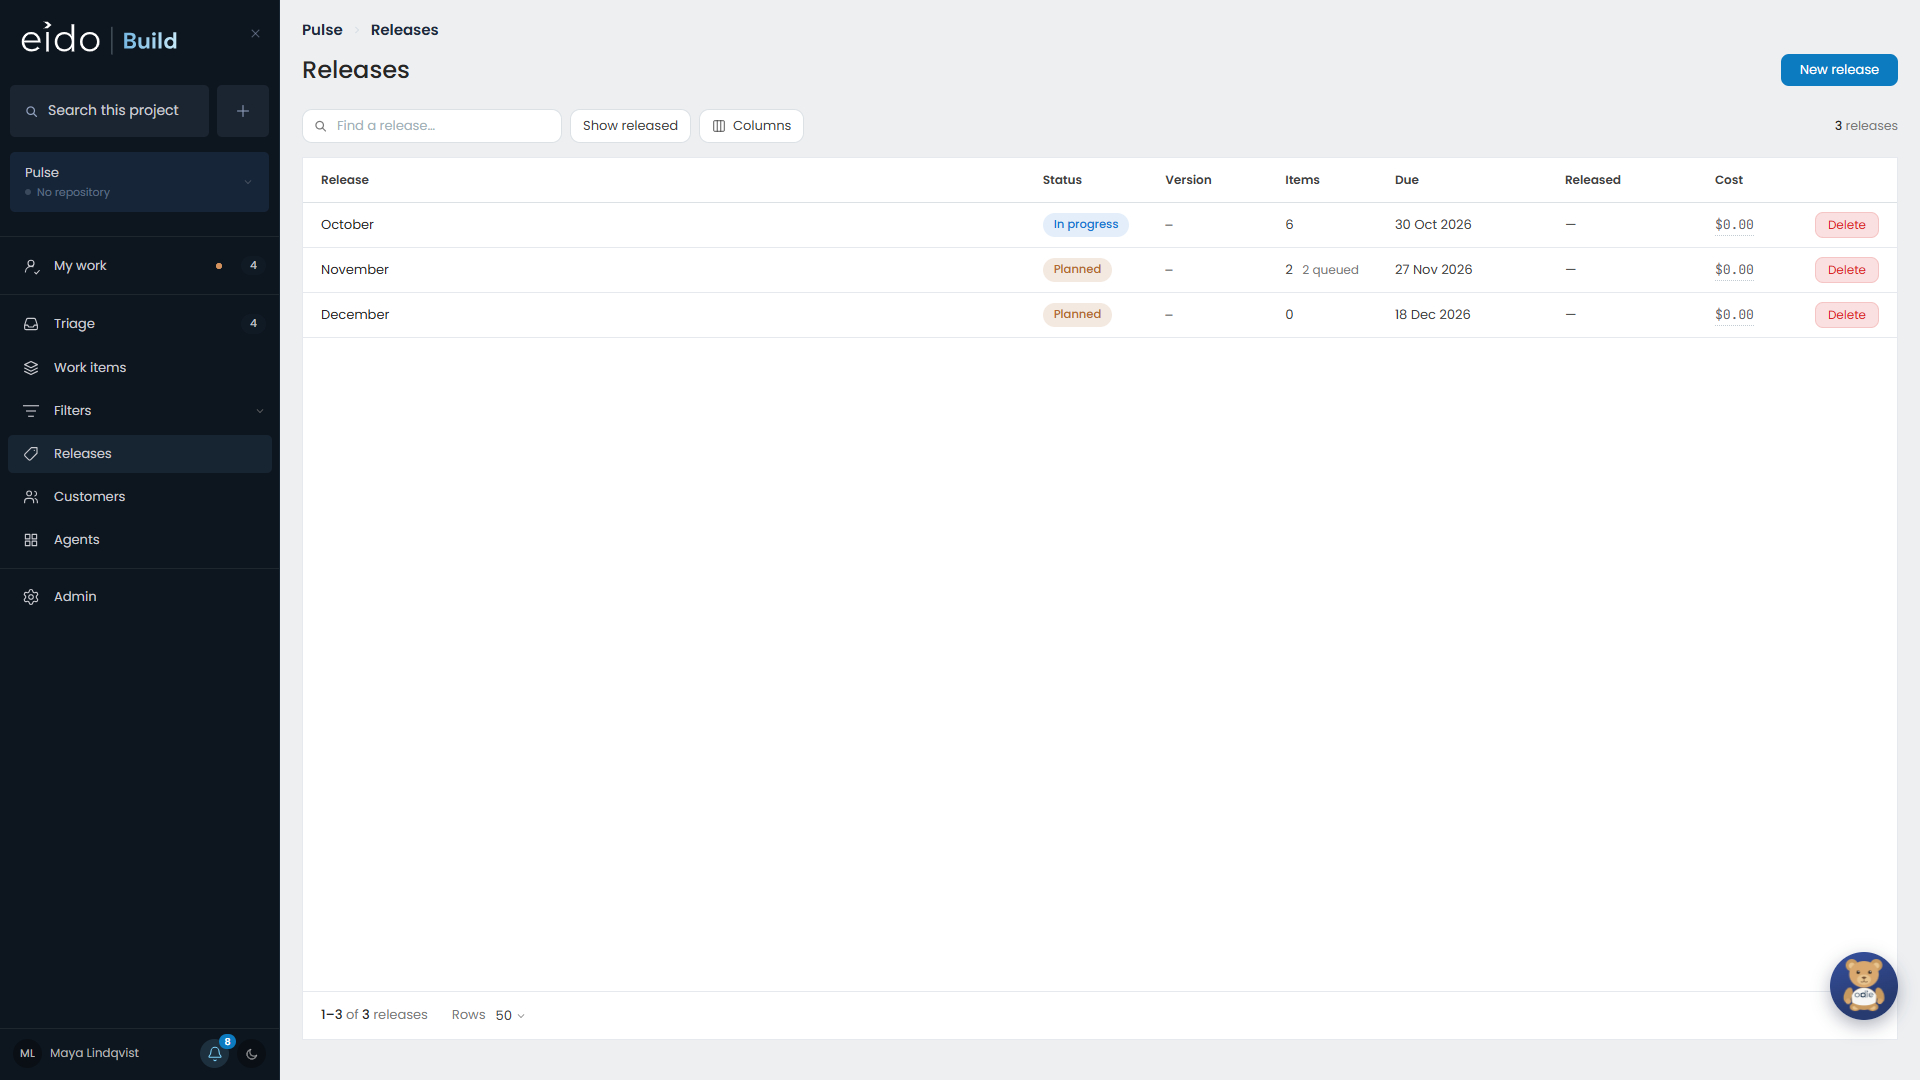Click the eido Build logo
This screenshot has width=1920, height=1080.
(99, 39)
